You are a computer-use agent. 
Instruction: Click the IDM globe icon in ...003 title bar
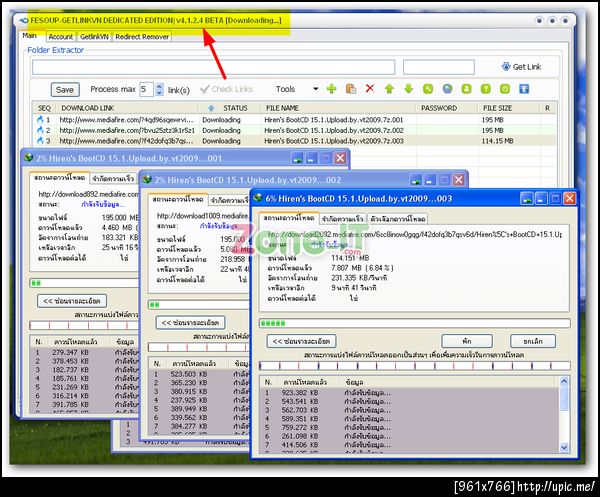point(258,198)
